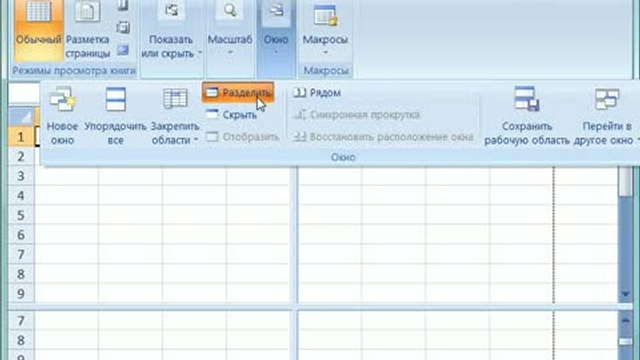This screenshot has height=360, width=640.
Task: Select row header 3
Action: coord(21,176)
